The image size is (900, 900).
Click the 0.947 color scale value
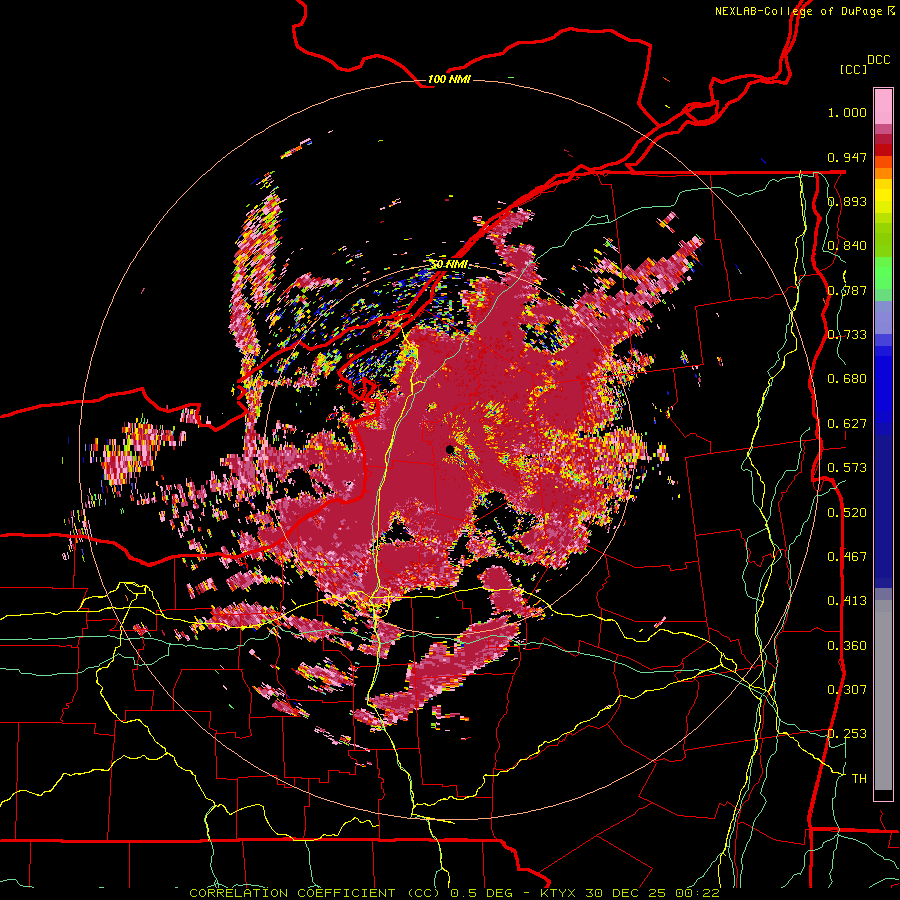(x=847, y=157)
